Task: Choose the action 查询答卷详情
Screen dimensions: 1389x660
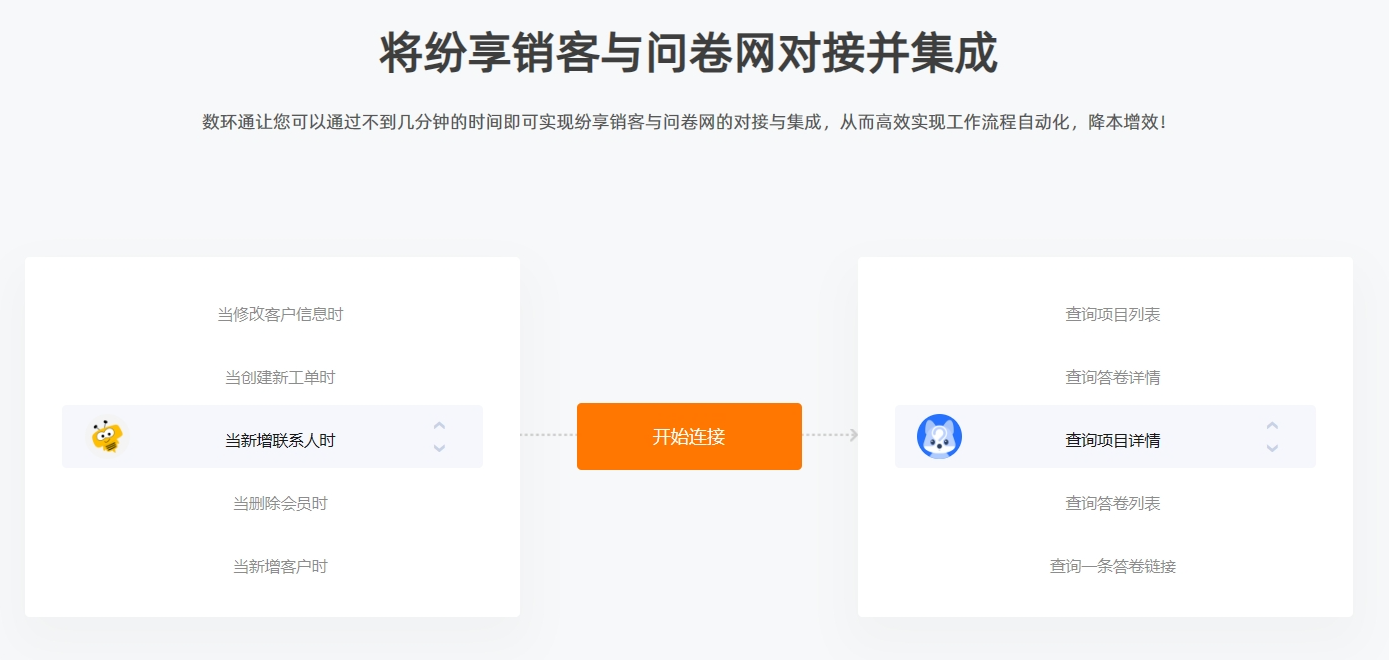Action: click(x=1113, y=377)
